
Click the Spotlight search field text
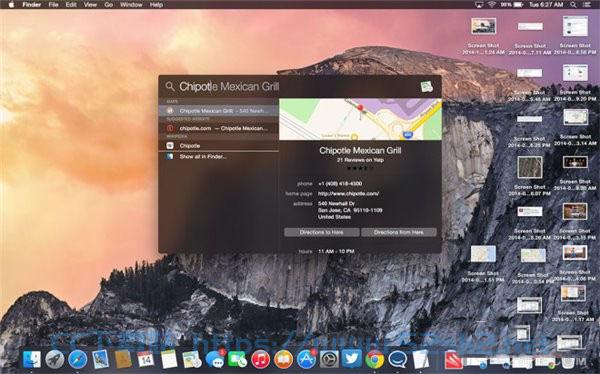(x=229, y=87)
